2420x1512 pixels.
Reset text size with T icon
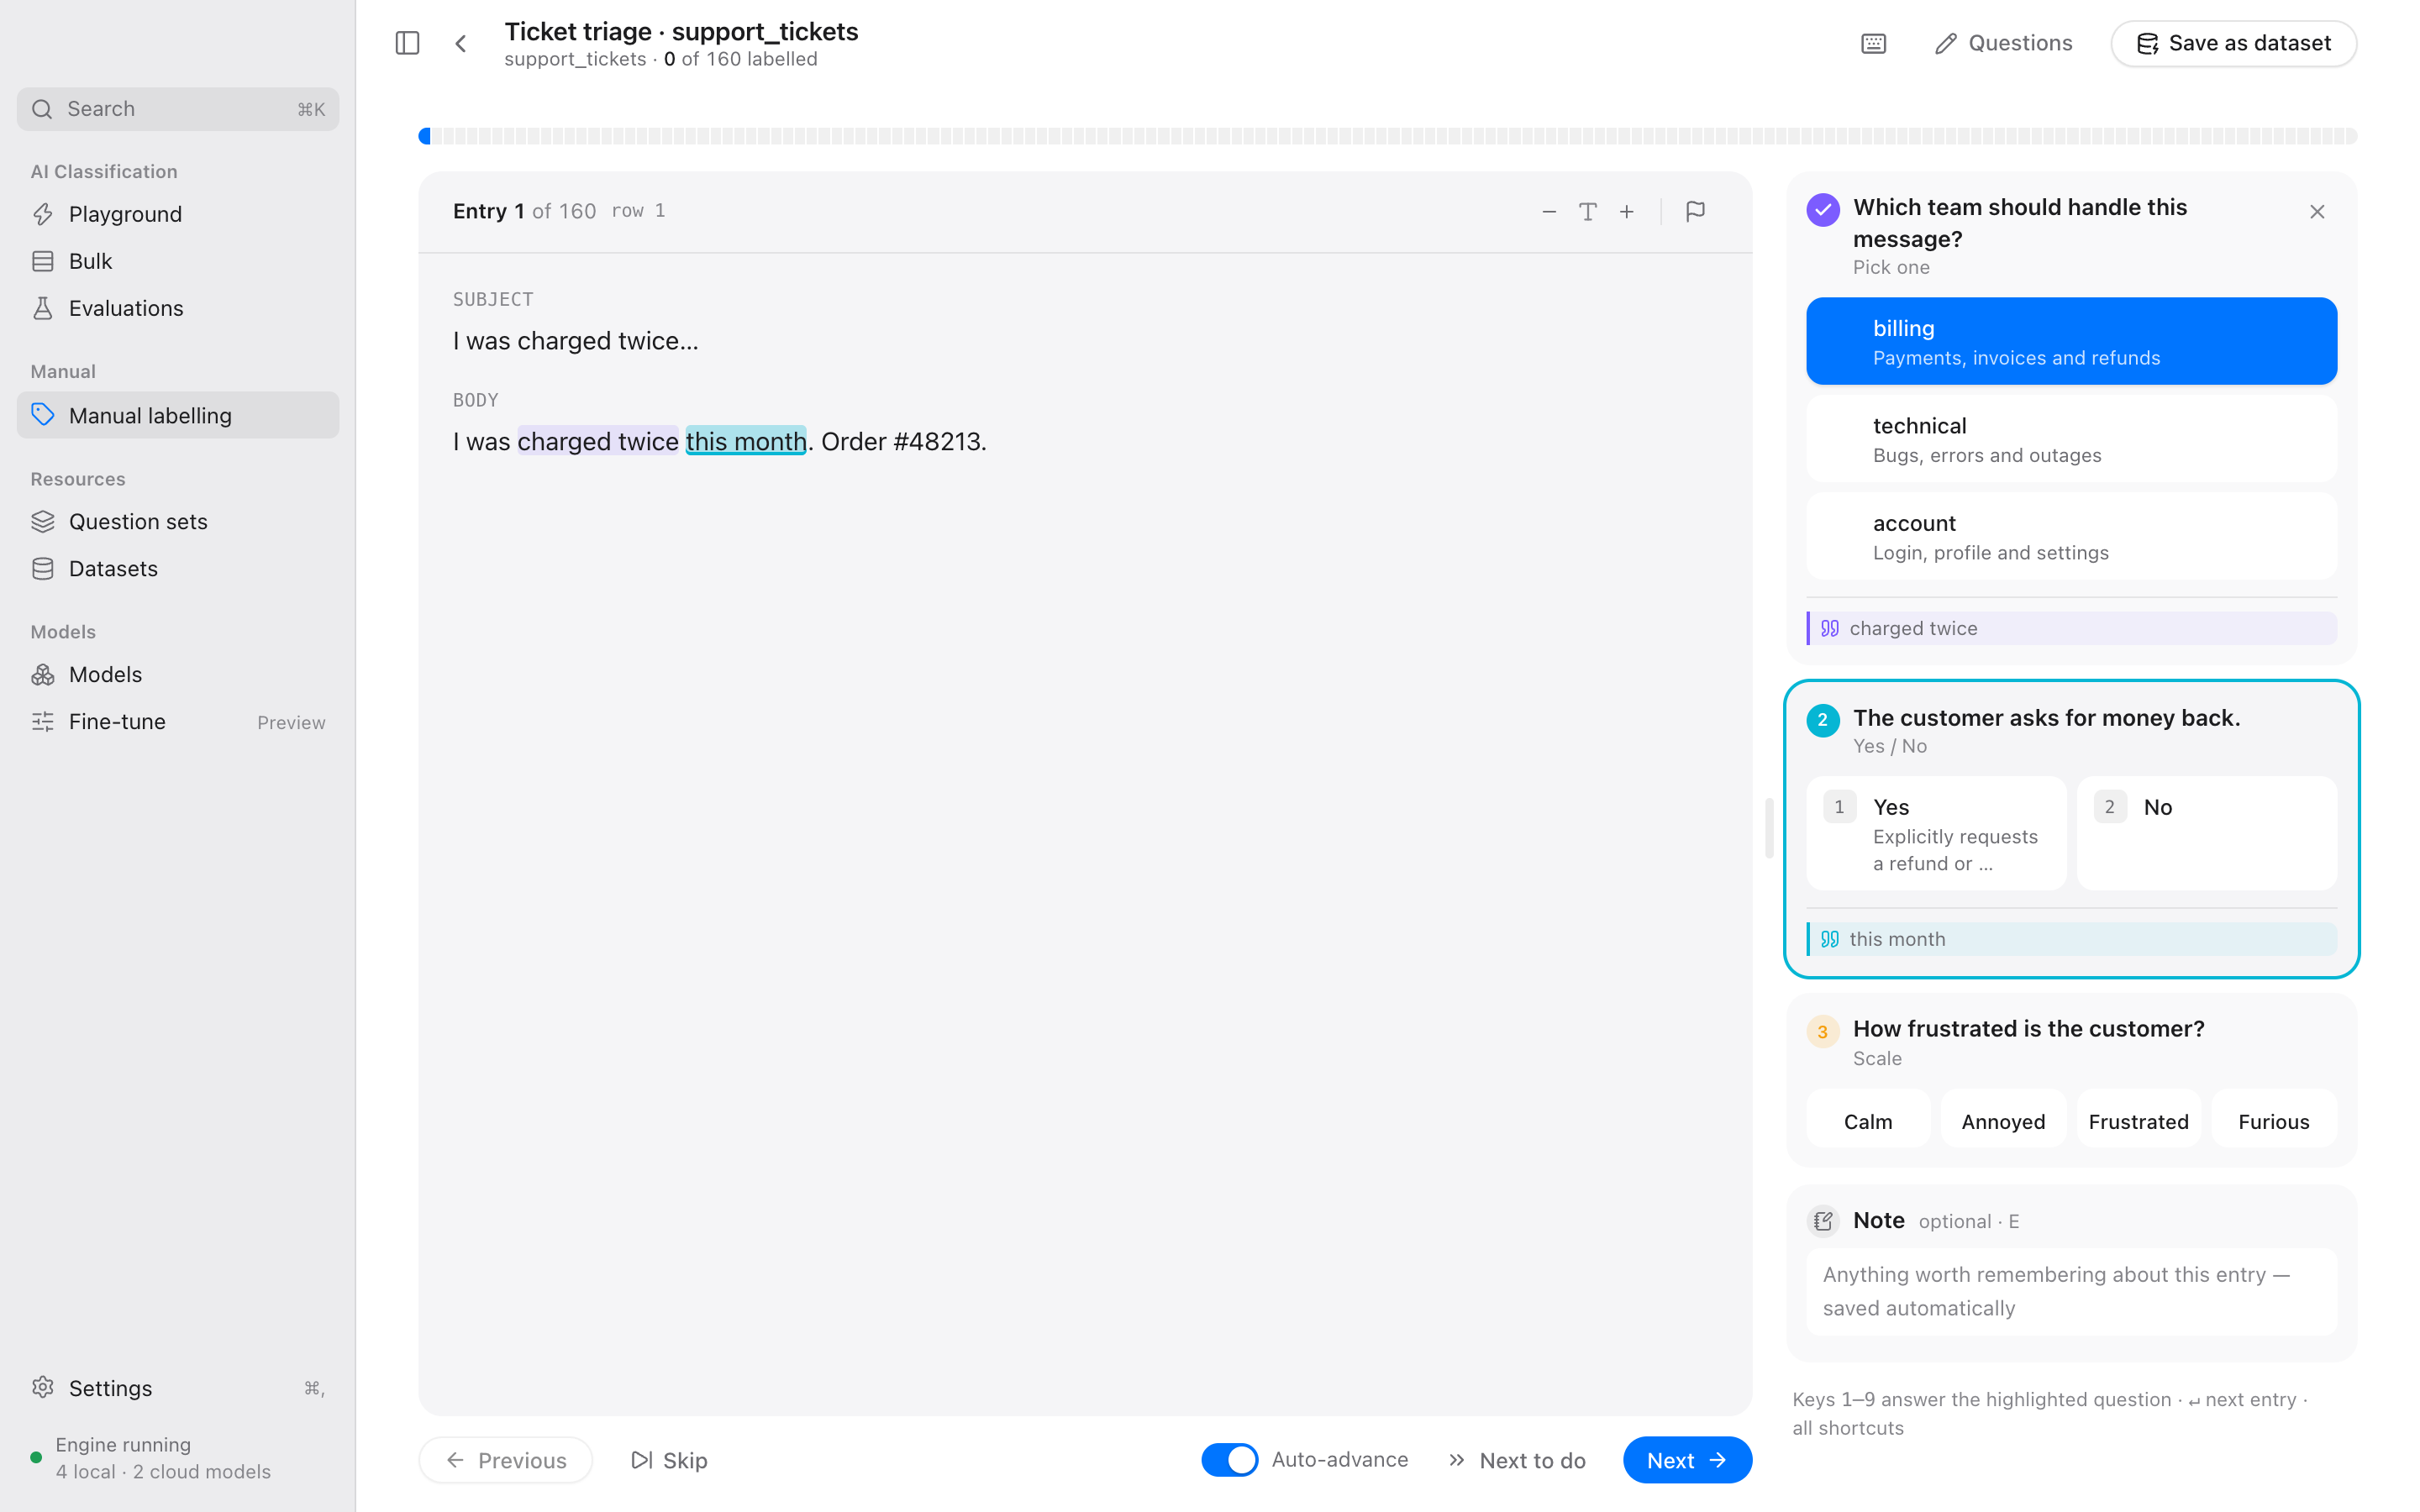coord(1588,211)
